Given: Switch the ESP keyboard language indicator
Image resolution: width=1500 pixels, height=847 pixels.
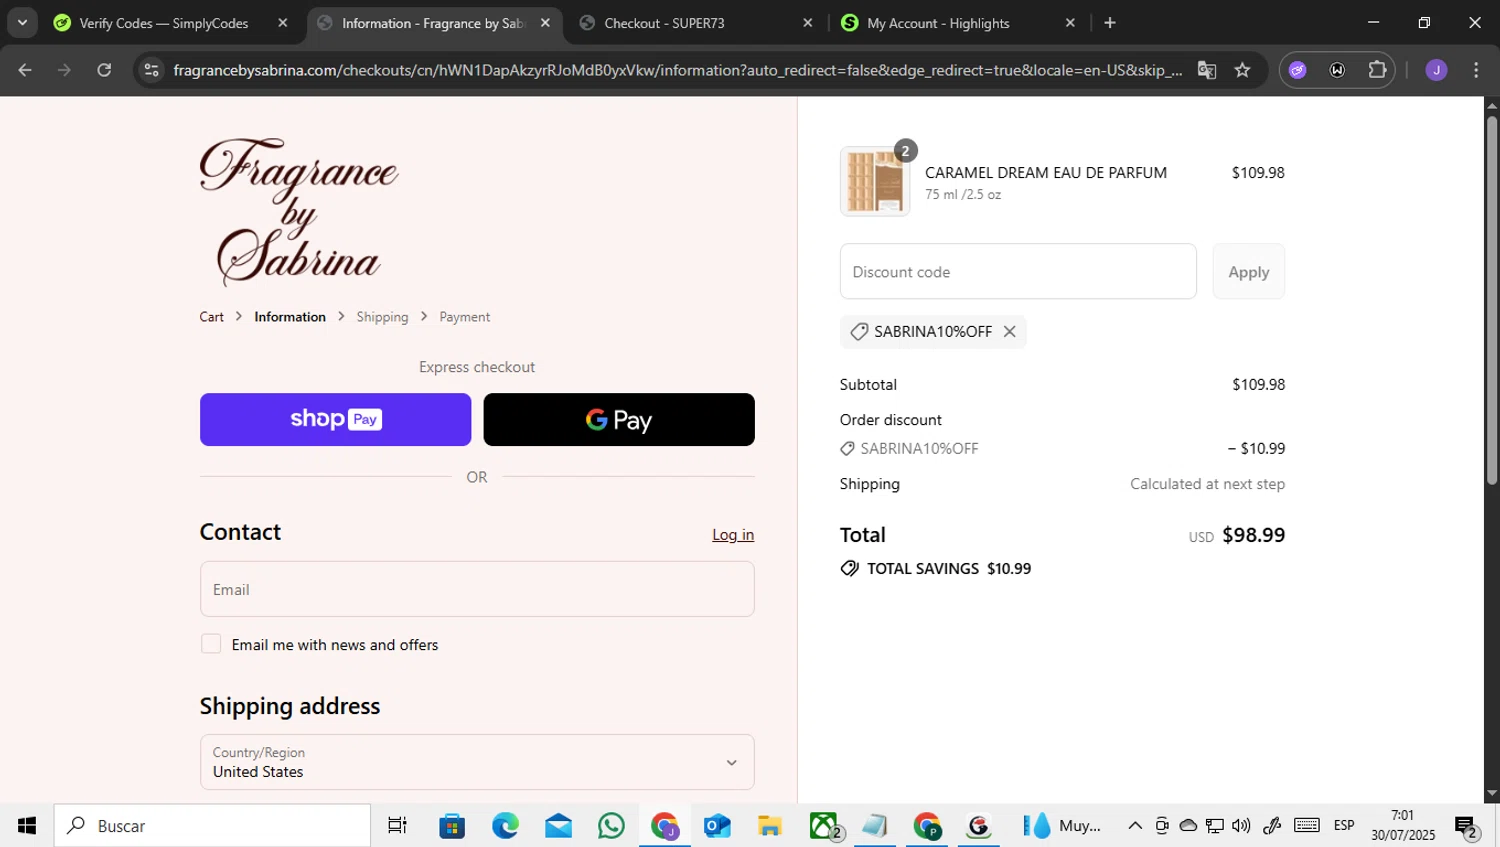Looking at the screenshot, I should click(1344, 825).
